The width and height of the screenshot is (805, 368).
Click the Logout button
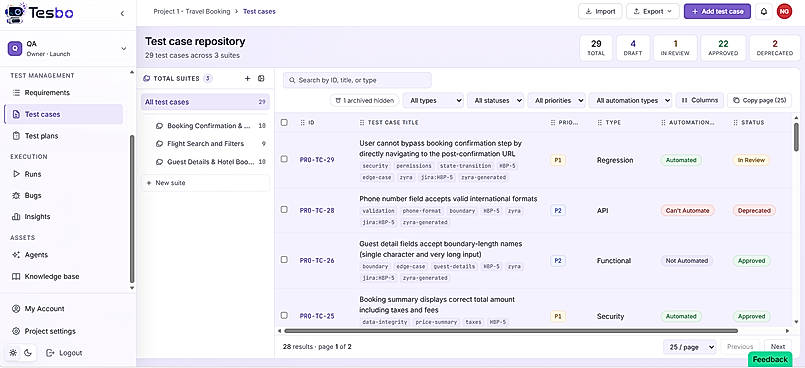(x=64, y=353)
